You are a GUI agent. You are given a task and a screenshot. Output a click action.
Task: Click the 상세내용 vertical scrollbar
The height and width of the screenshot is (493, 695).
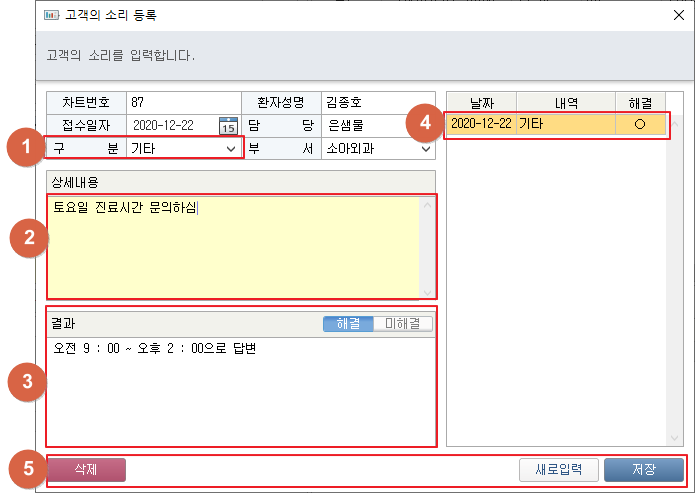coord(429,247)
